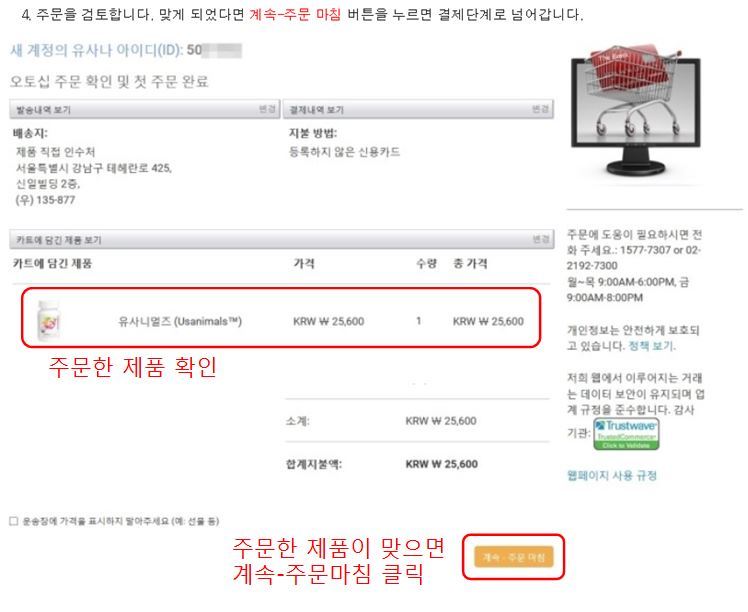The image size is (748, 612).
Task: Click the customer service phone number text
Action: pos(633,258)
